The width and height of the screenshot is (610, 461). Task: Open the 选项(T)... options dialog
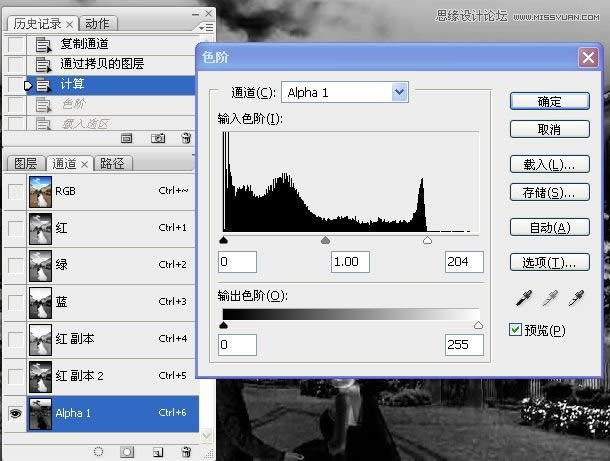point(548,263)
